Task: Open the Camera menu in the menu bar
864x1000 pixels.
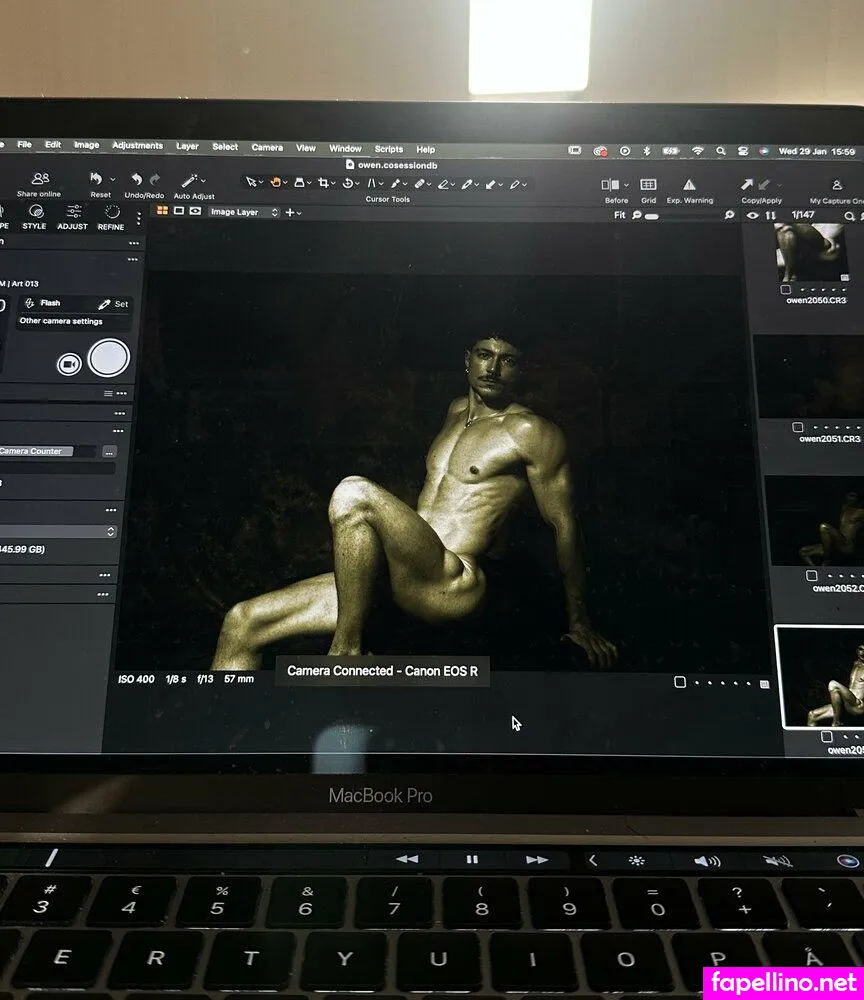Action: [x=266, y=147]
